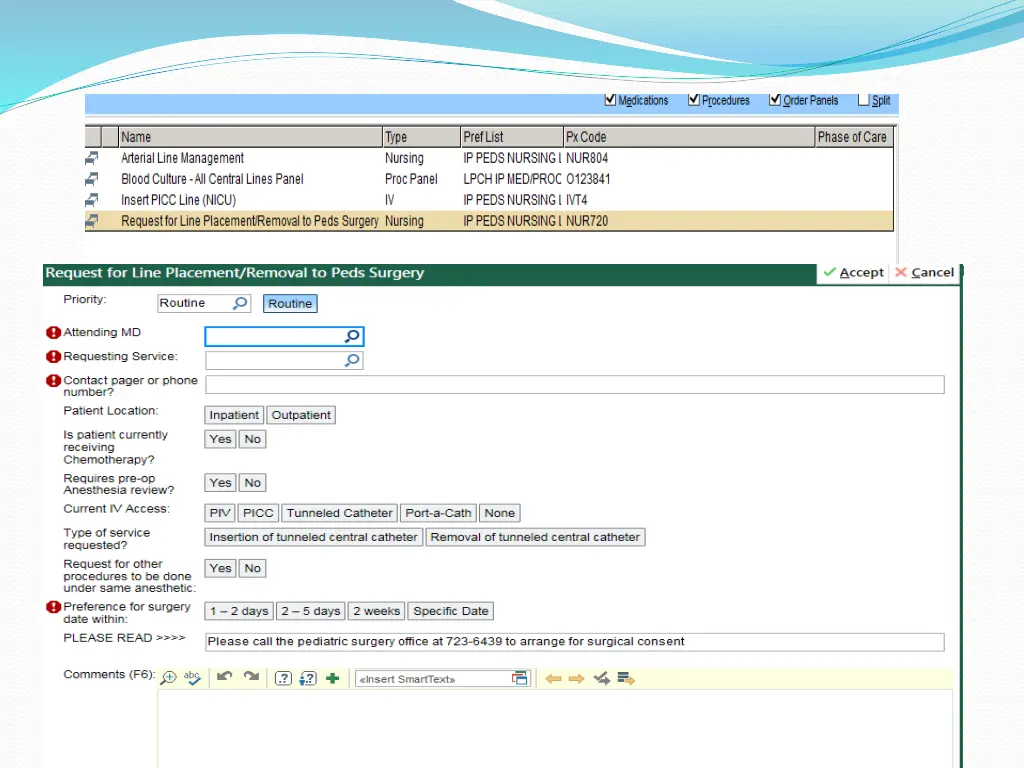This screenshot has width=1024, height=768.
Task: Enable the Split checkbox
Action: click(x=863, y=100)
